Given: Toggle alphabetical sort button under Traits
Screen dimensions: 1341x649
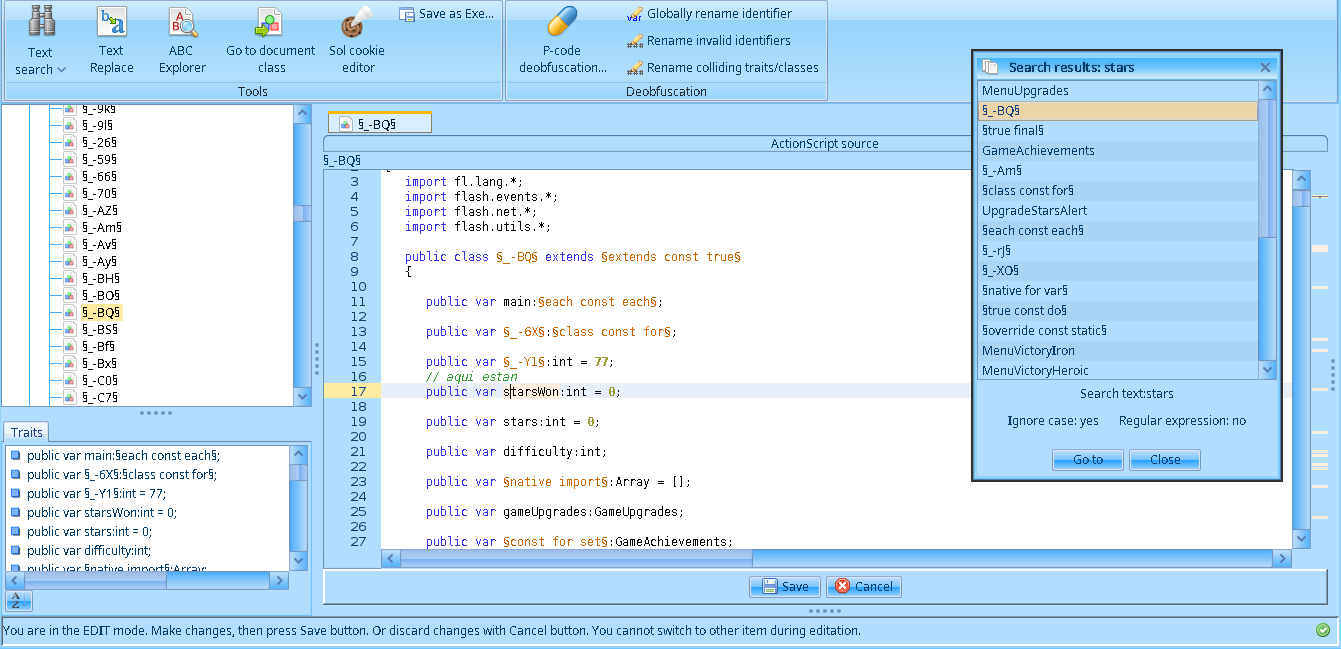Looking at the screenshot, I should tap(19, 600).
